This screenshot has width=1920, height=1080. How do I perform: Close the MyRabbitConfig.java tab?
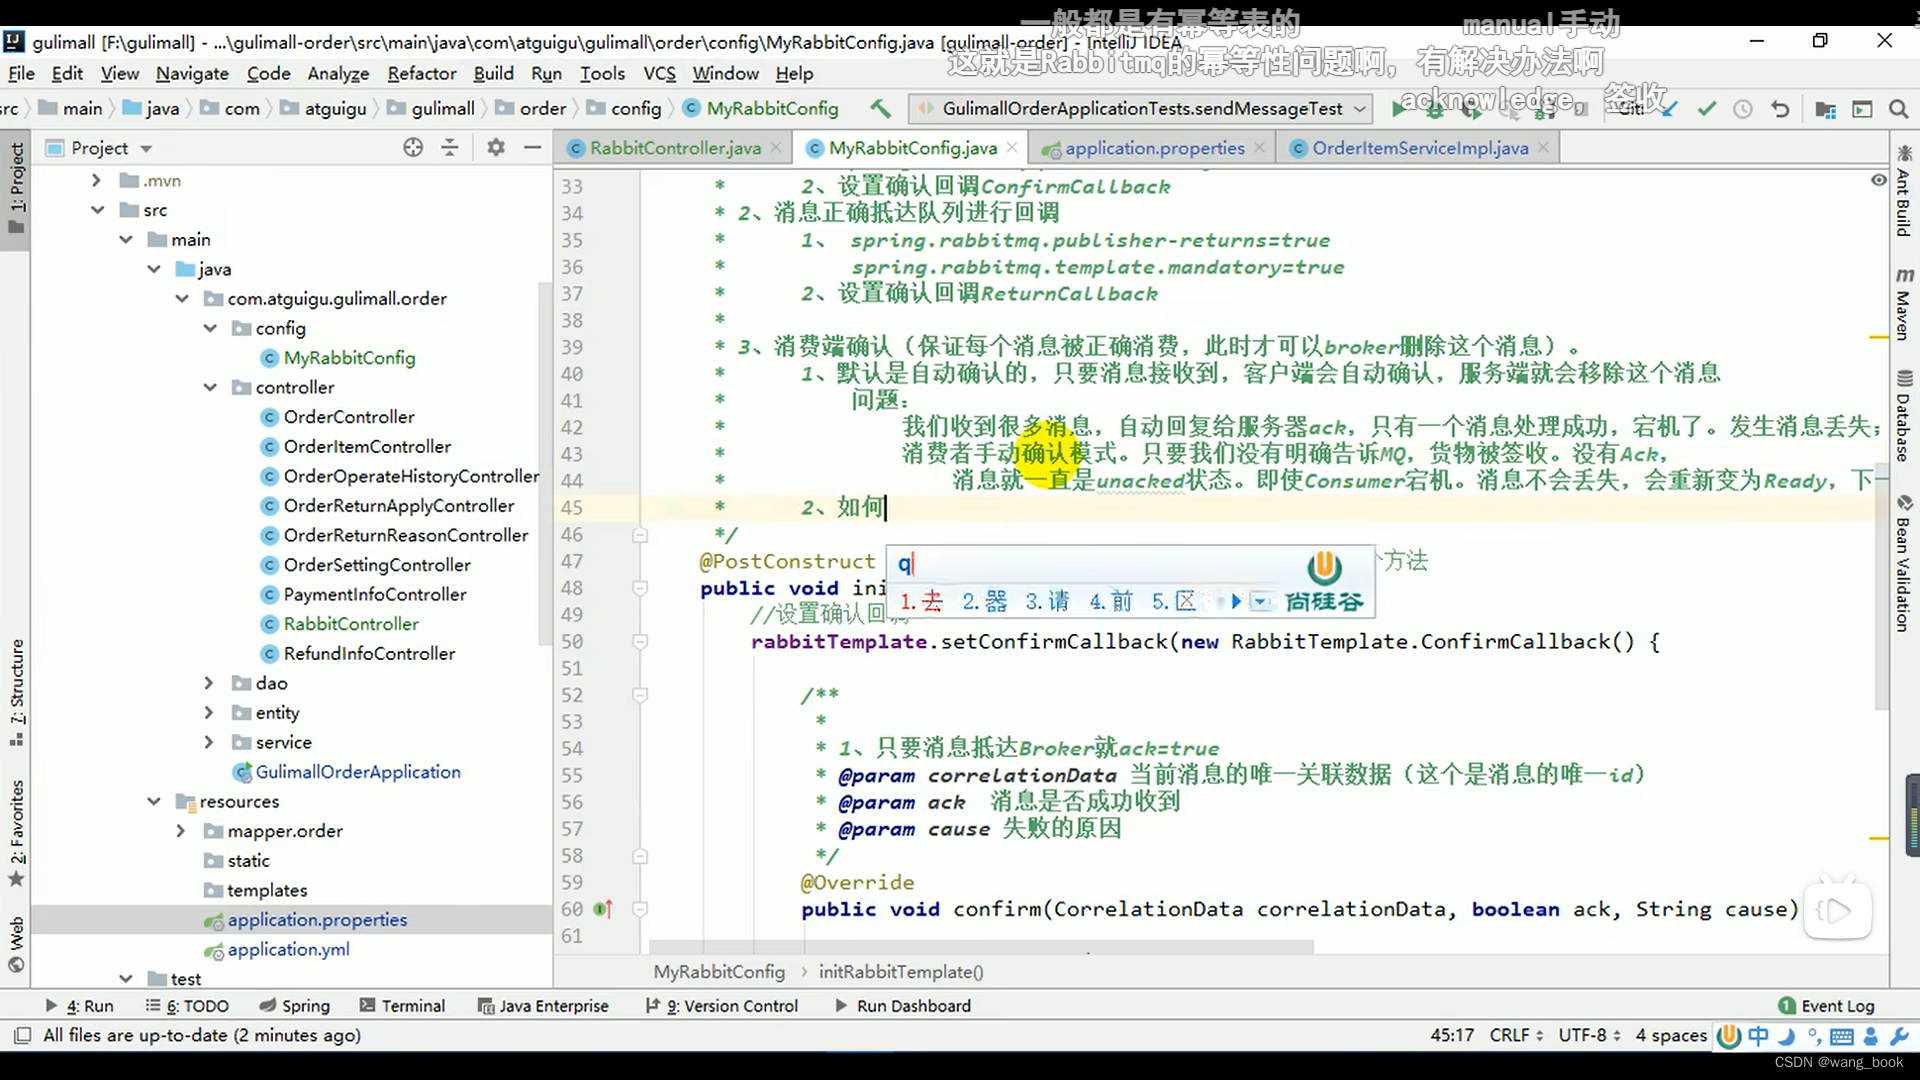pyautogui.click(x=1012, y=148)
